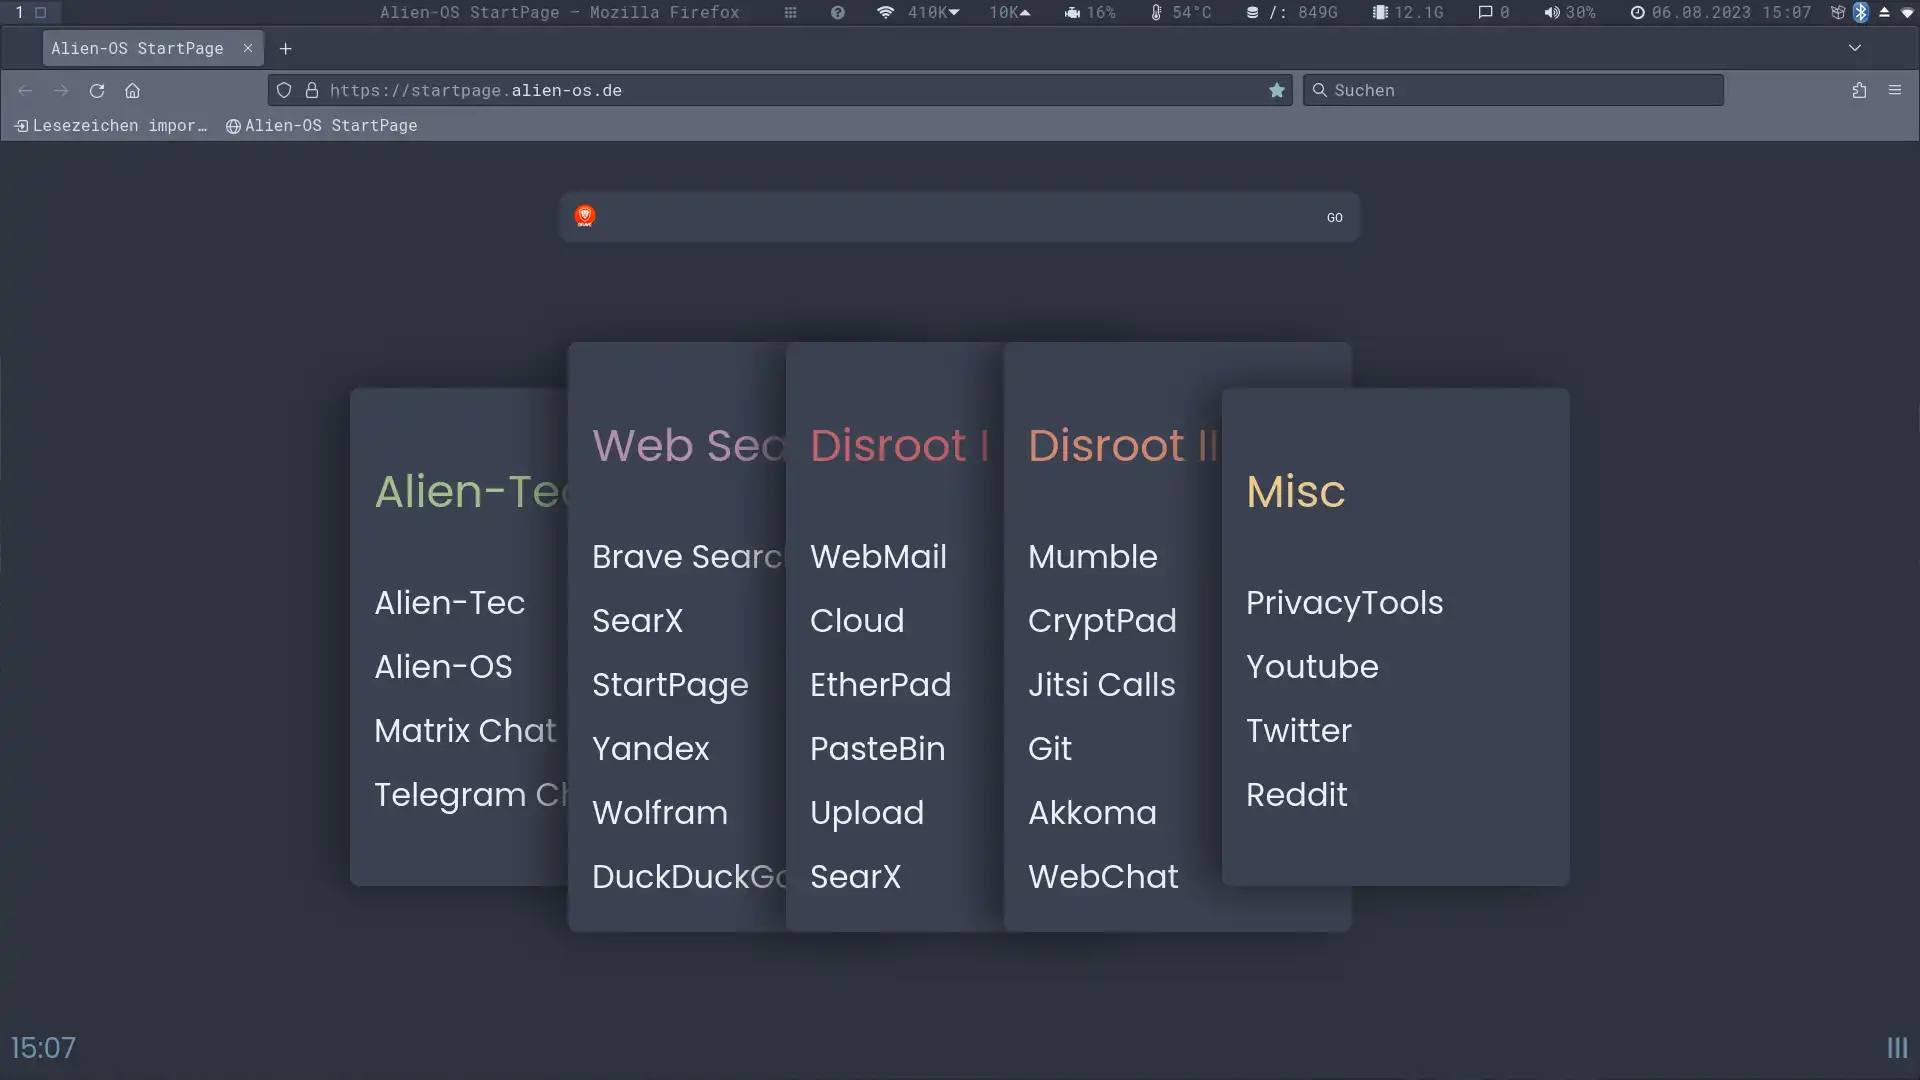Click the apps grid icon in status bar

tap(790, 12)
